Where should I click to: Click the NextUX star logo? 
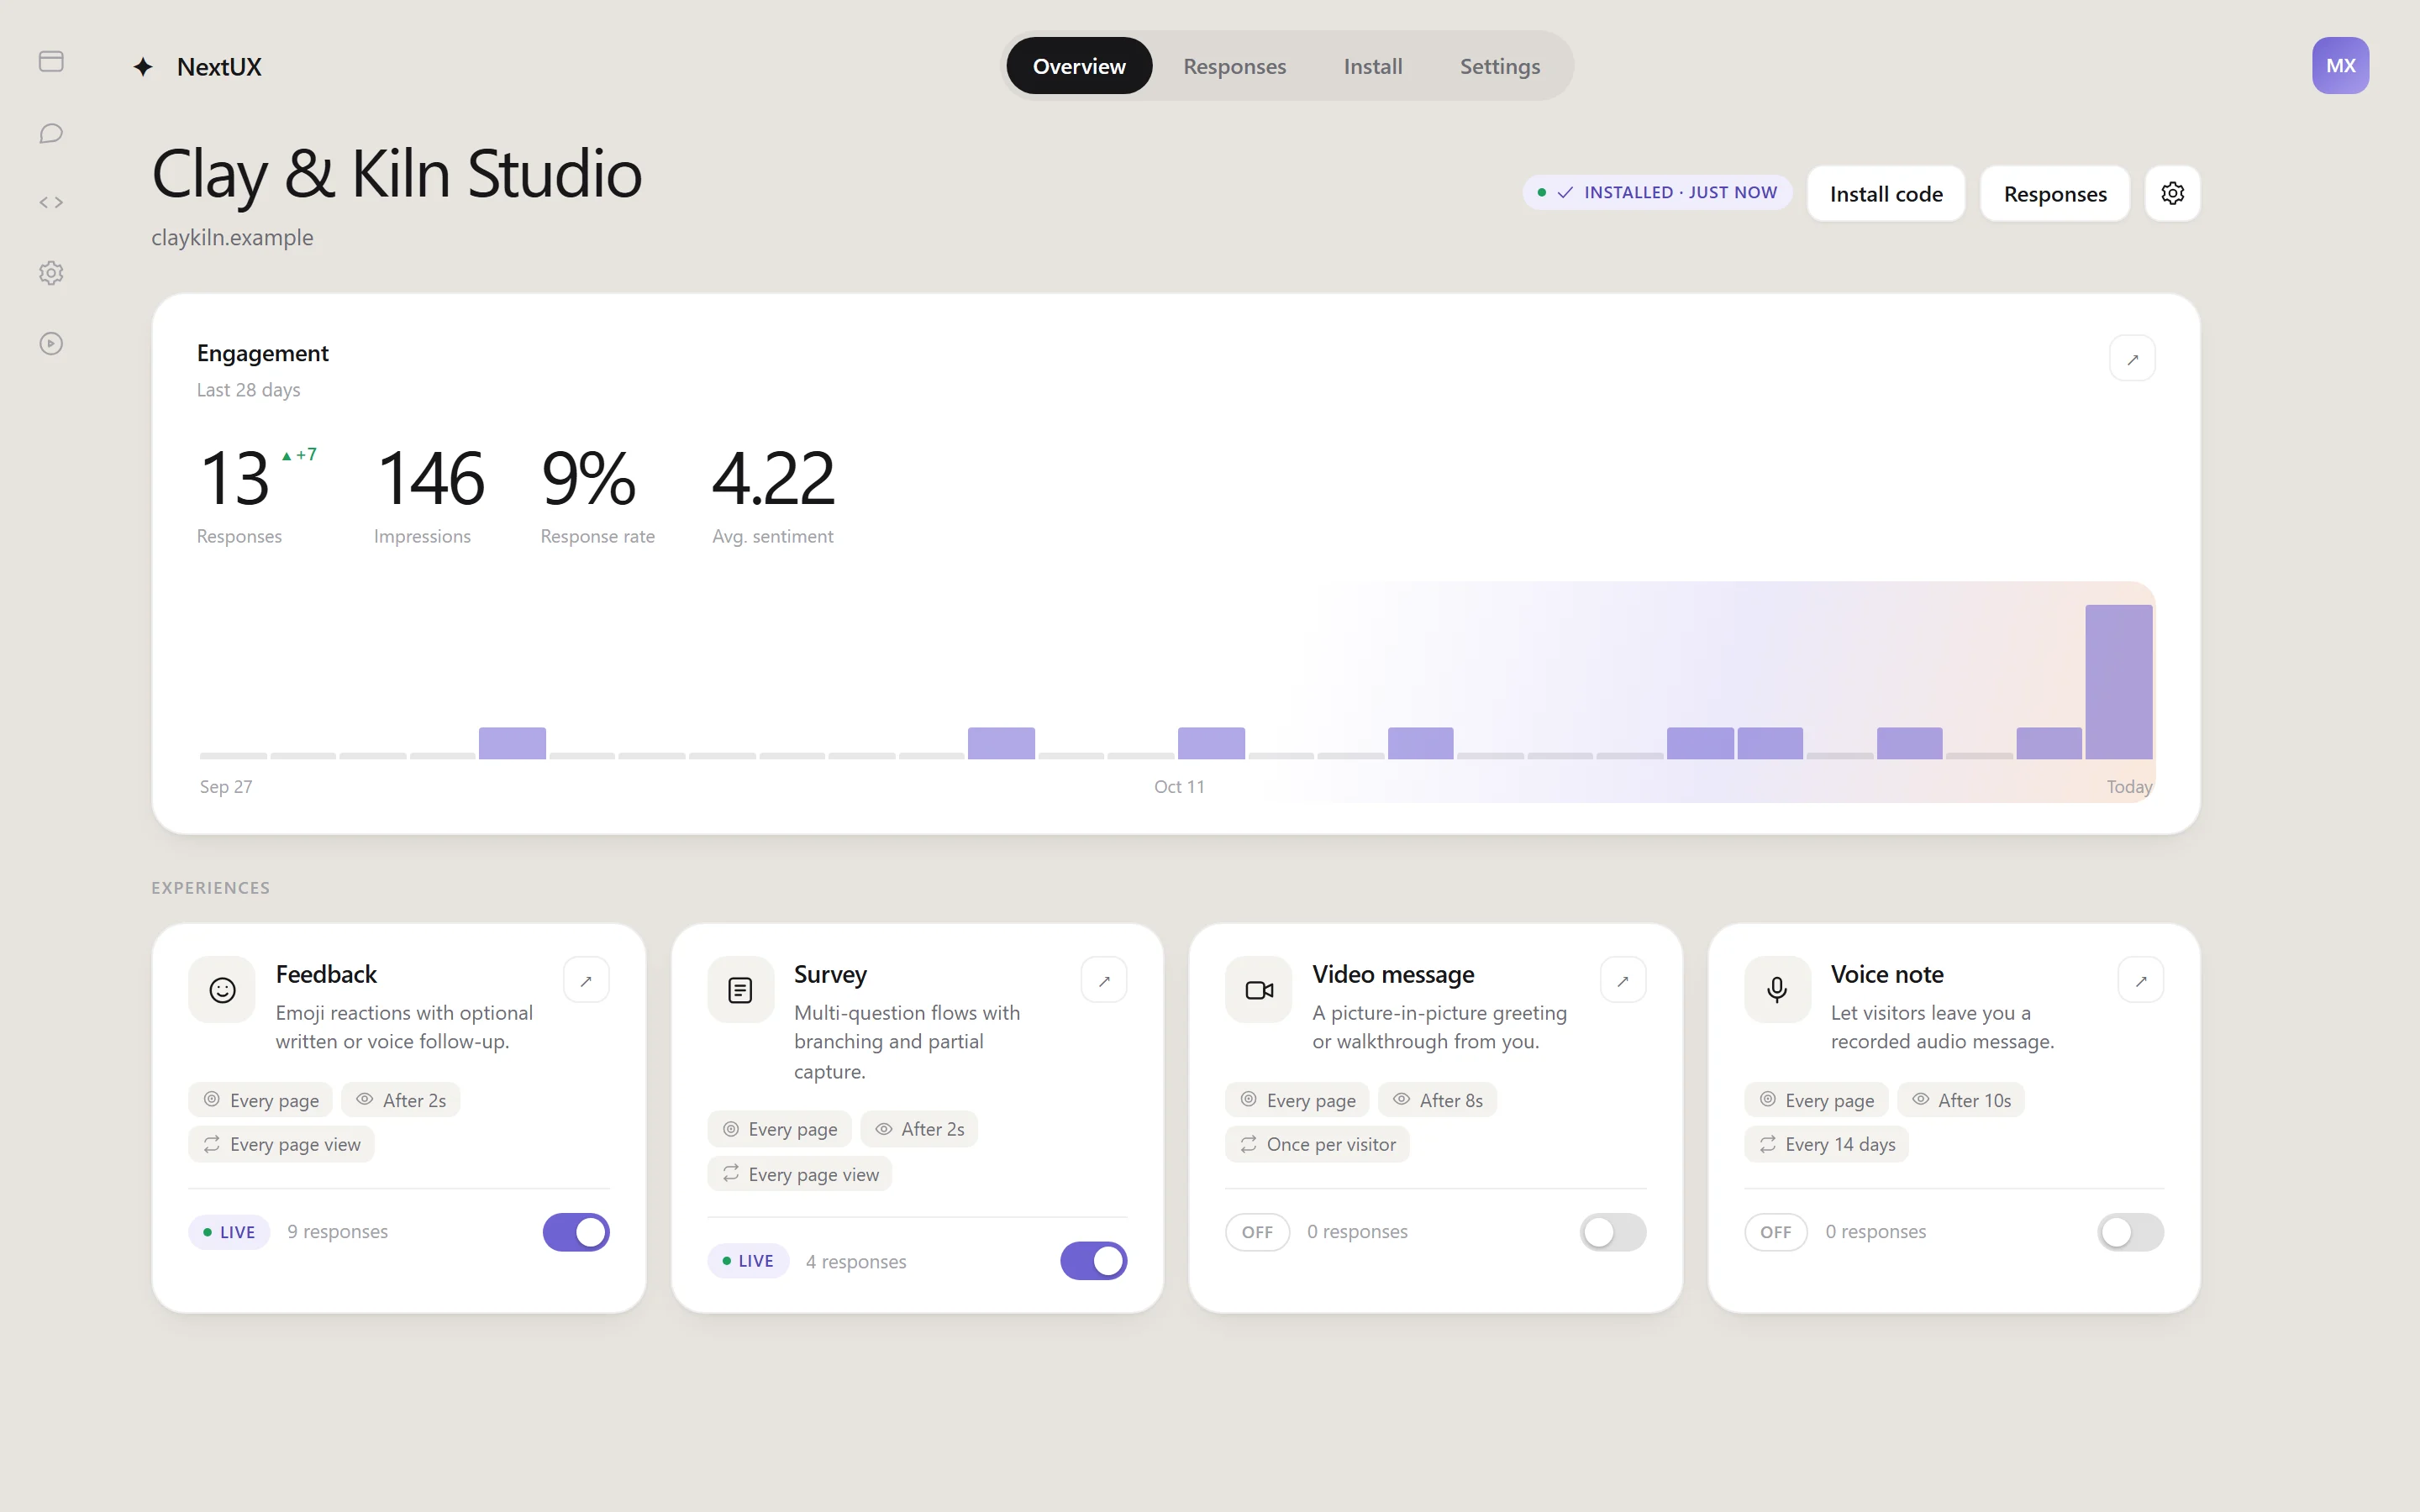pos(143,67)
